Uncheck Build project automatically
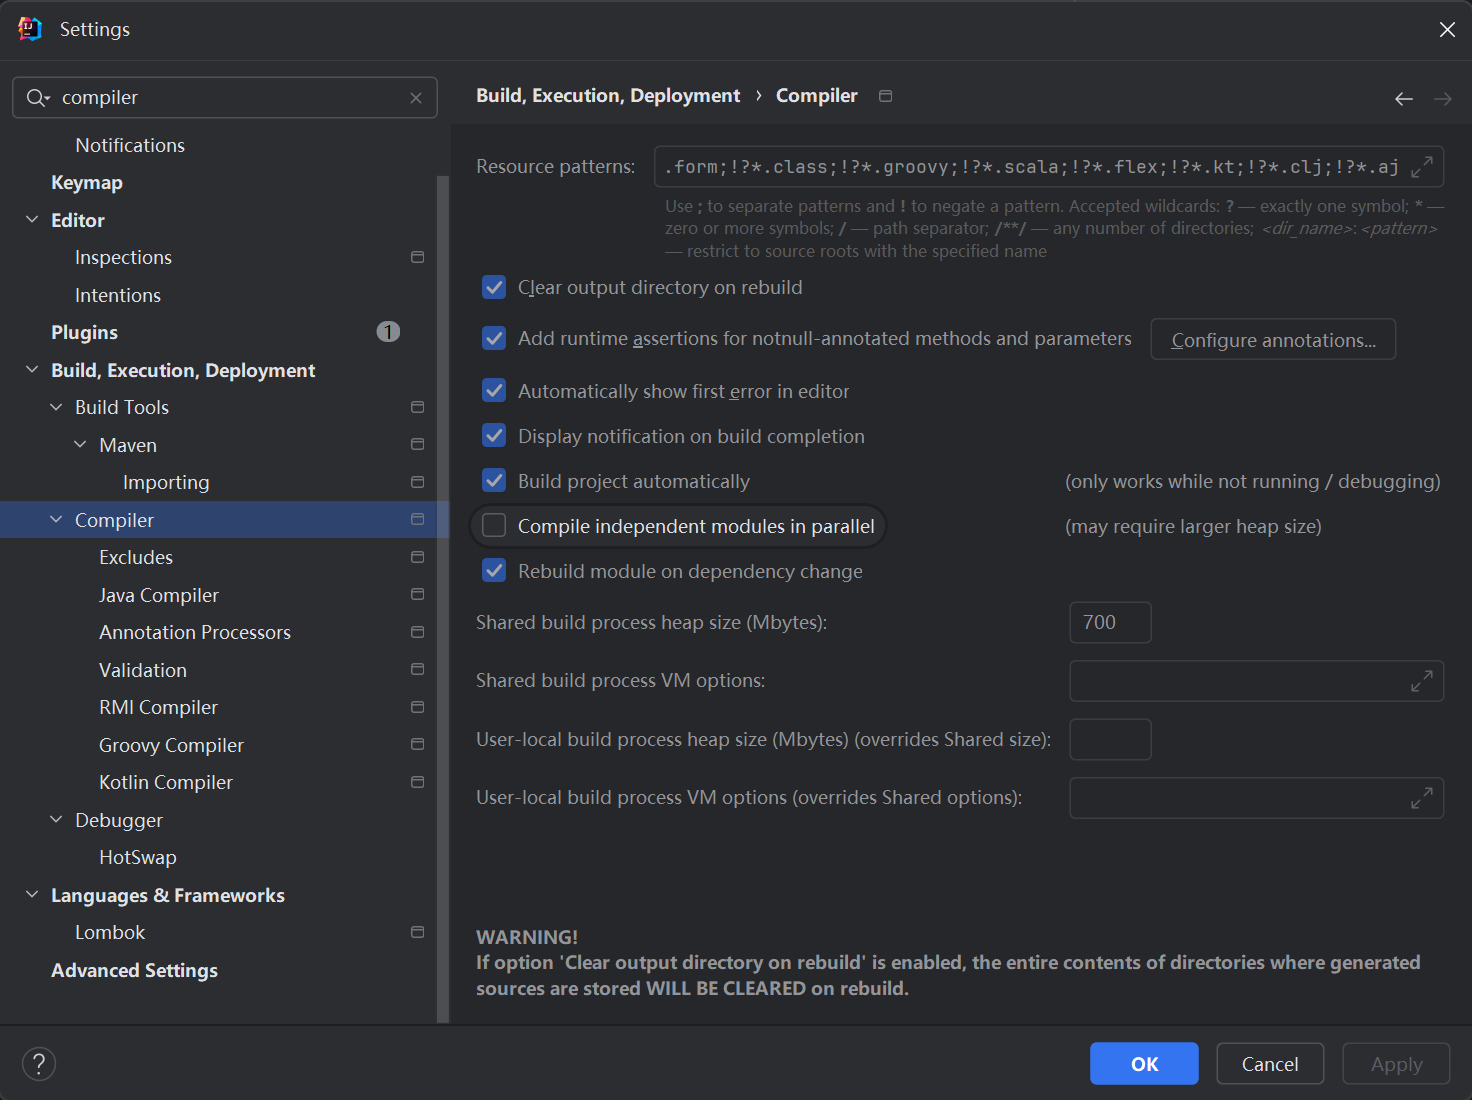 point(494,481)
